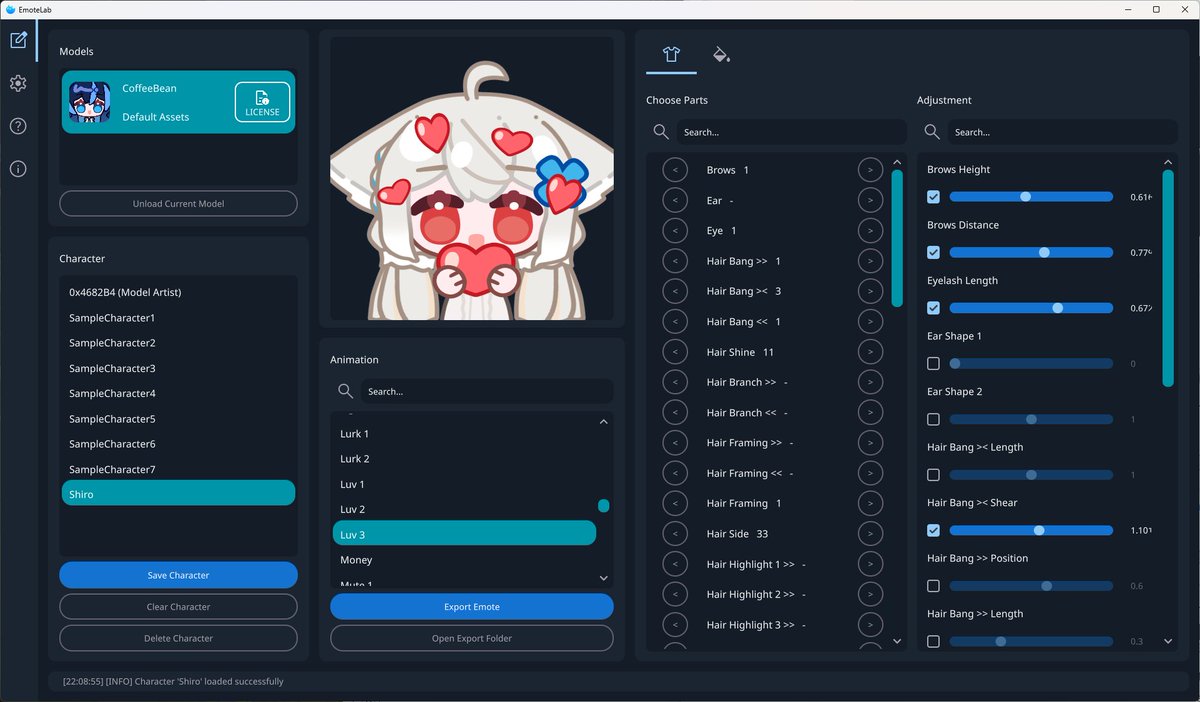Focus the Choose Parts search field
The image size is (1200, 702).
[791, 132]
